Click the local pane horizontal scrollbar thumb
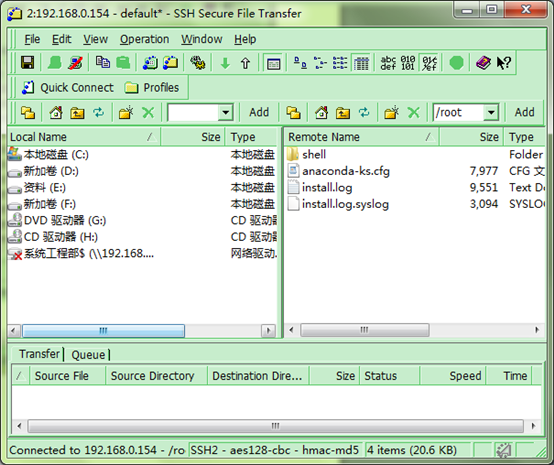 pyautogui.click(x=103, y=331)
